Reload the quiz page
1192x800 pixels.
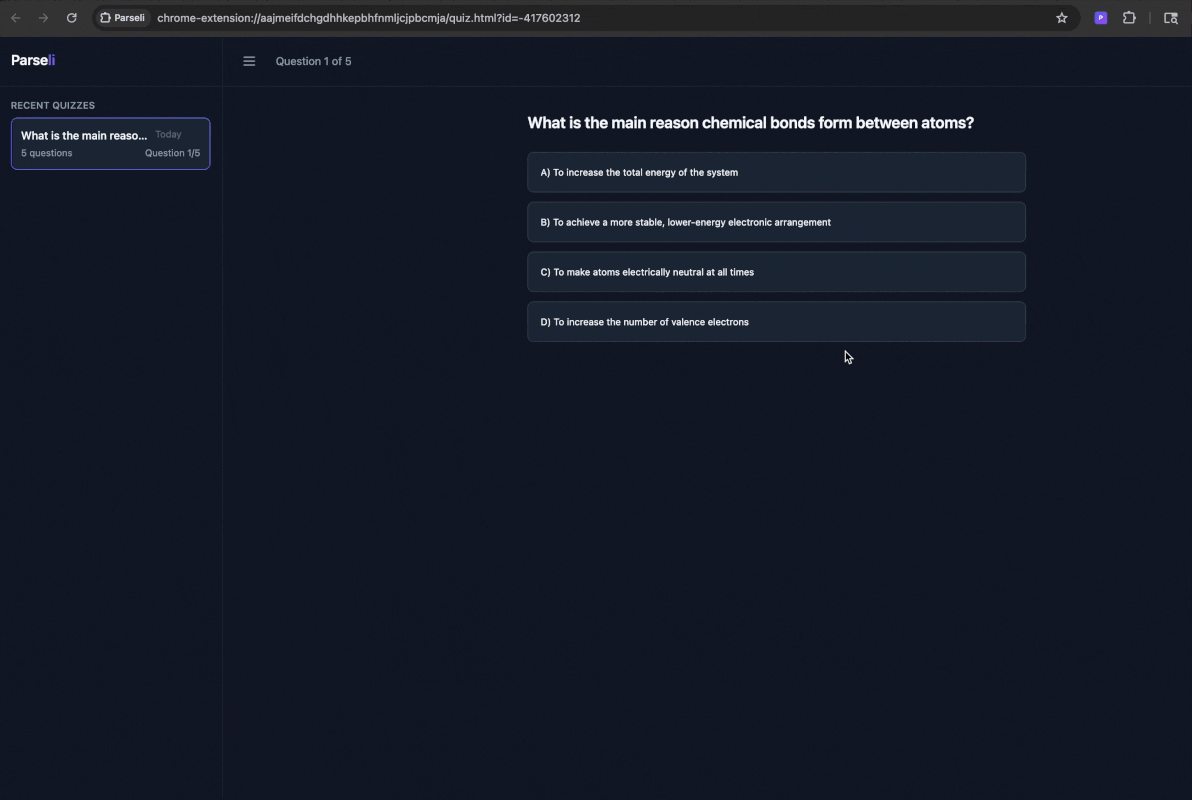71,17
